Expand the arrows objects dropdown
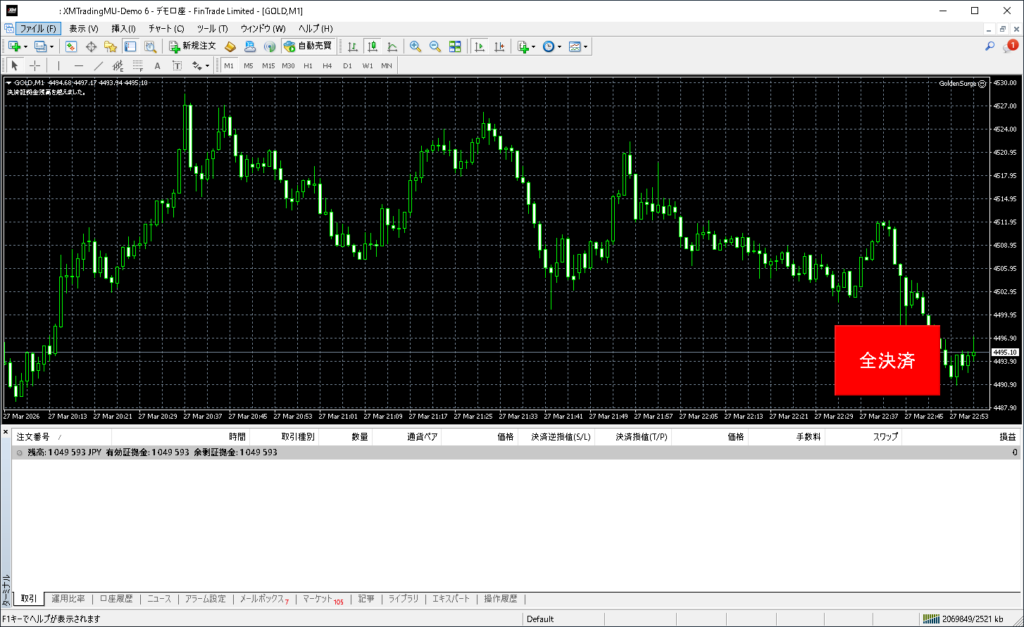 point(207,65)
